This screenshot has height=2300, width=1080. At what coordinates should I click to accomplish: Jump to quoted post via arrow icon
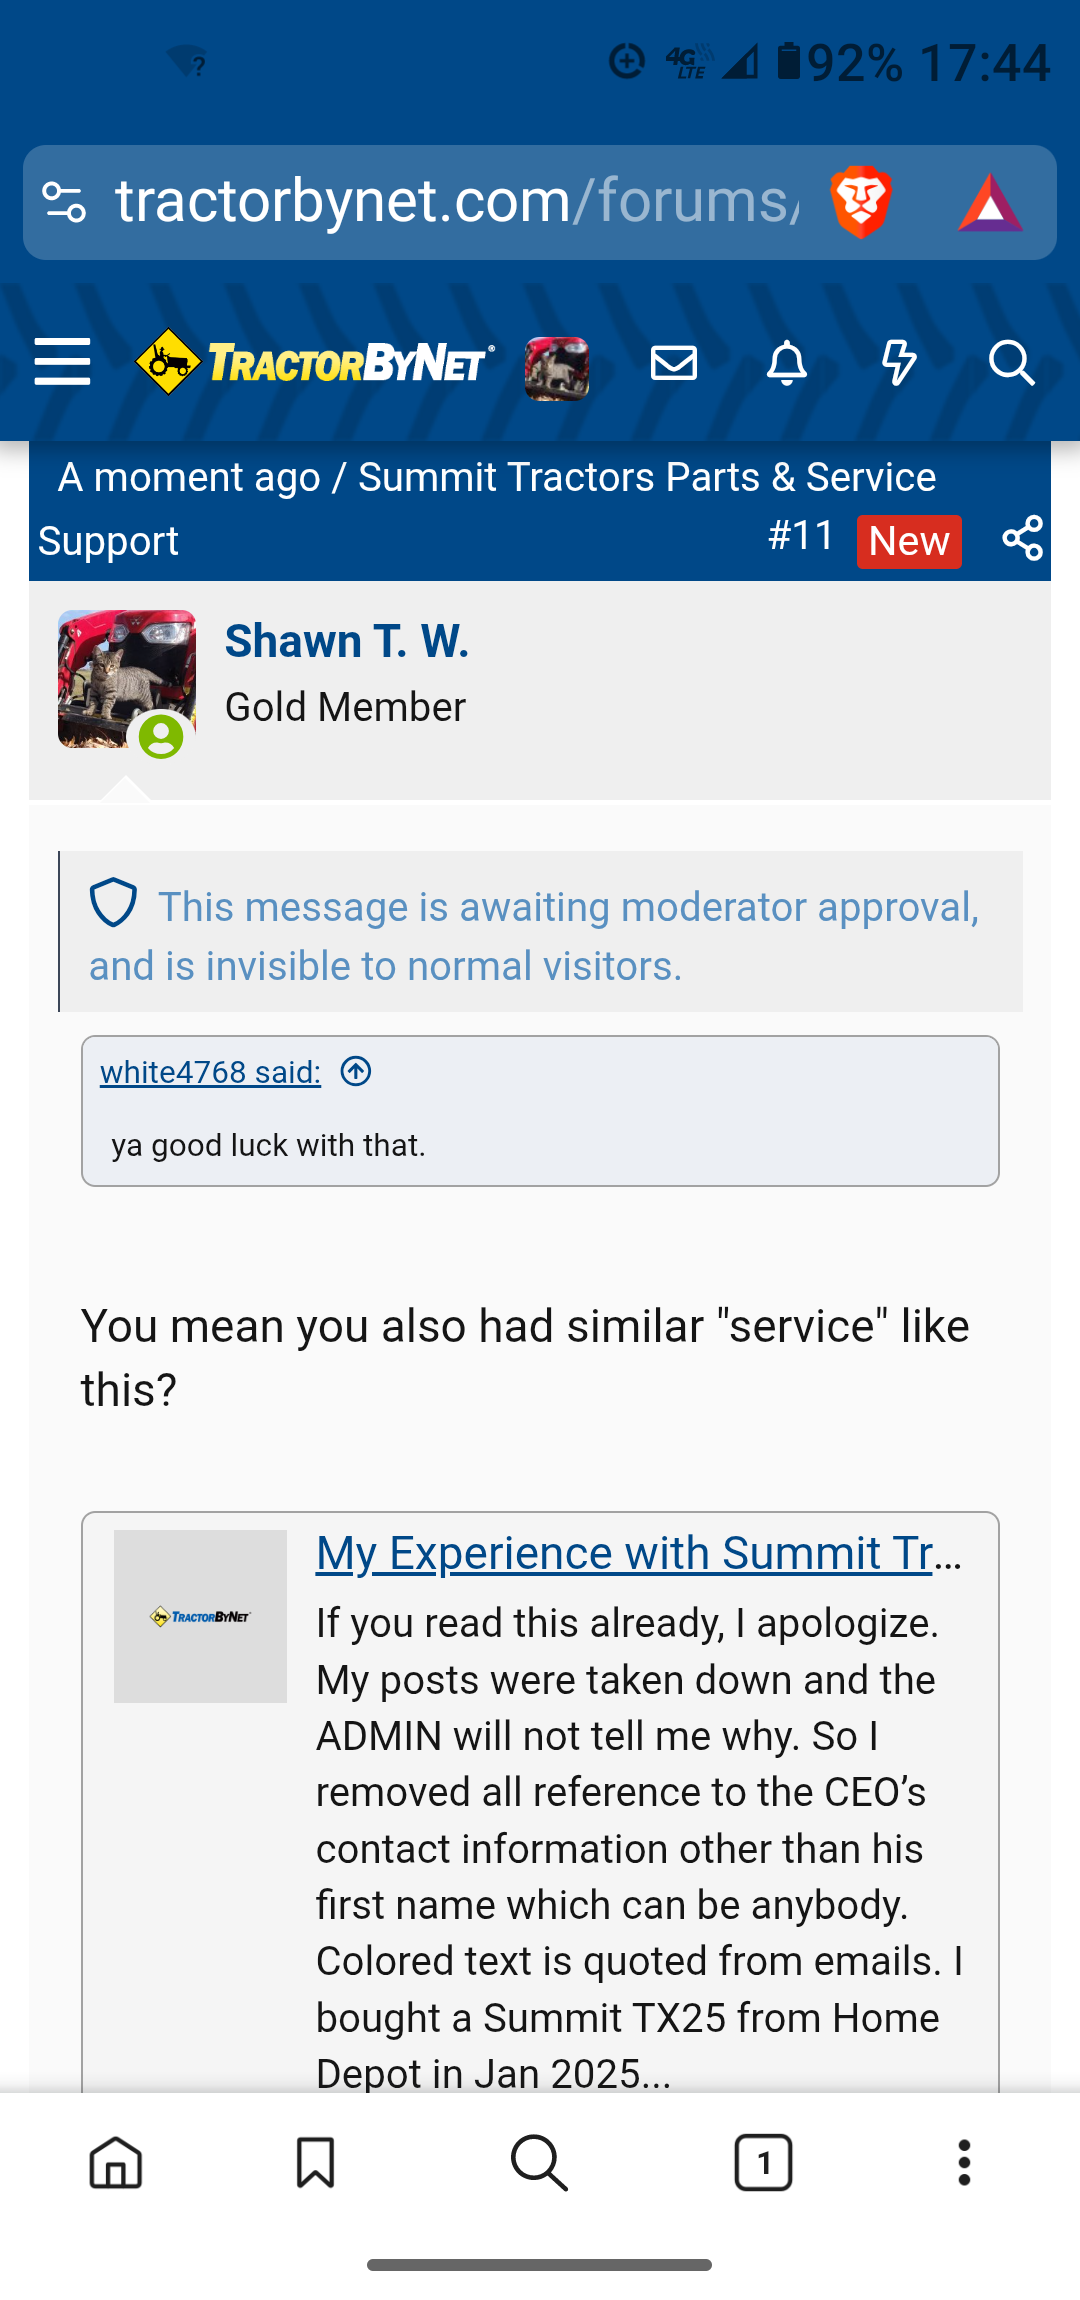(356, 1072)
